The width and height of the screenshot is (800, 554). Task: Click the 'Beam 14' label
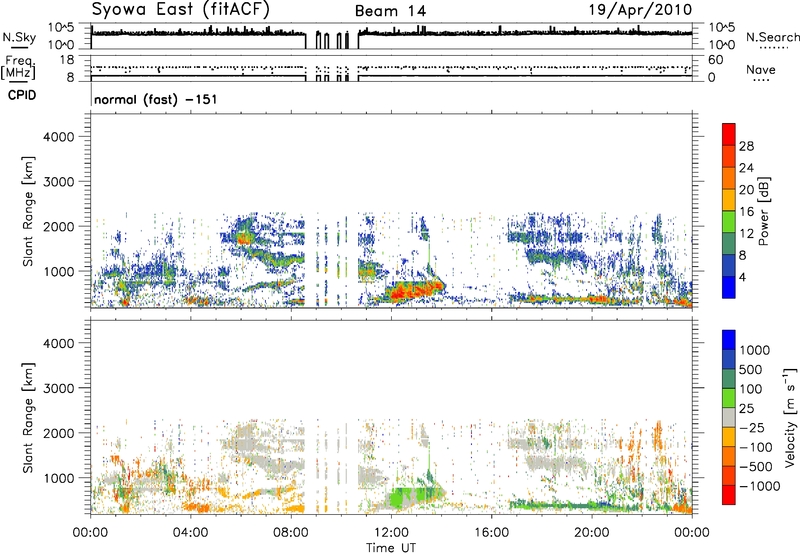tap(390, 11)
